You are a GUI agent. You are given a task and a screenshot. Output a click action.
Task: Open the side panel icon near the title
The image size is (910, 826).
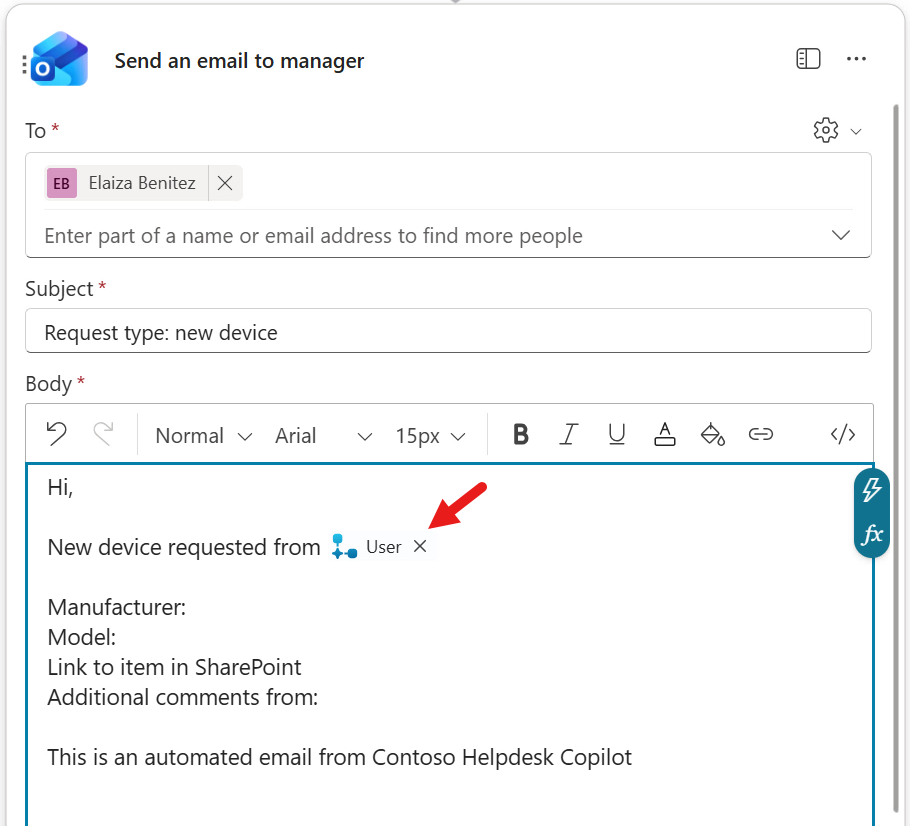point(807,59)
